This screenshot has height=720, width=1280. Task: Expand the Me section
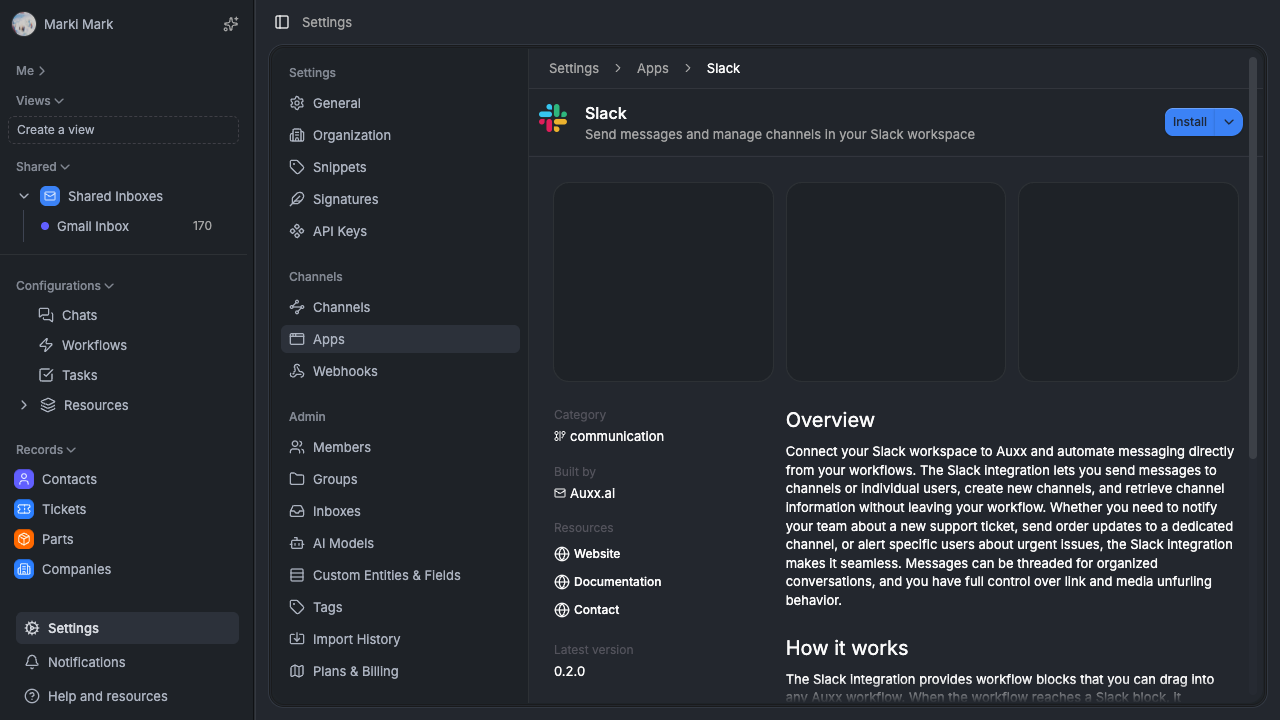[x=31, y=71]
